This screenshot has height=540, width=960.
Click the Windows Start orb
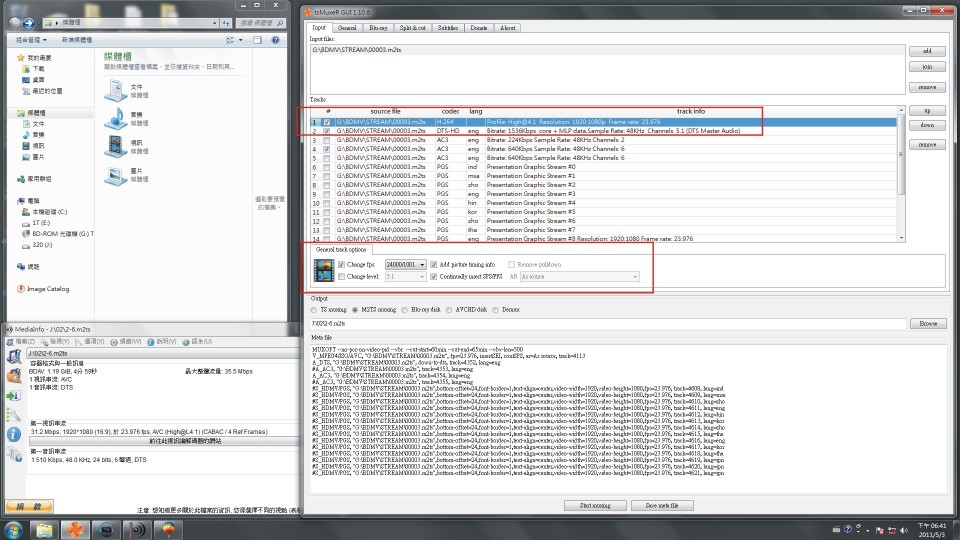click(x=14, y=529)
